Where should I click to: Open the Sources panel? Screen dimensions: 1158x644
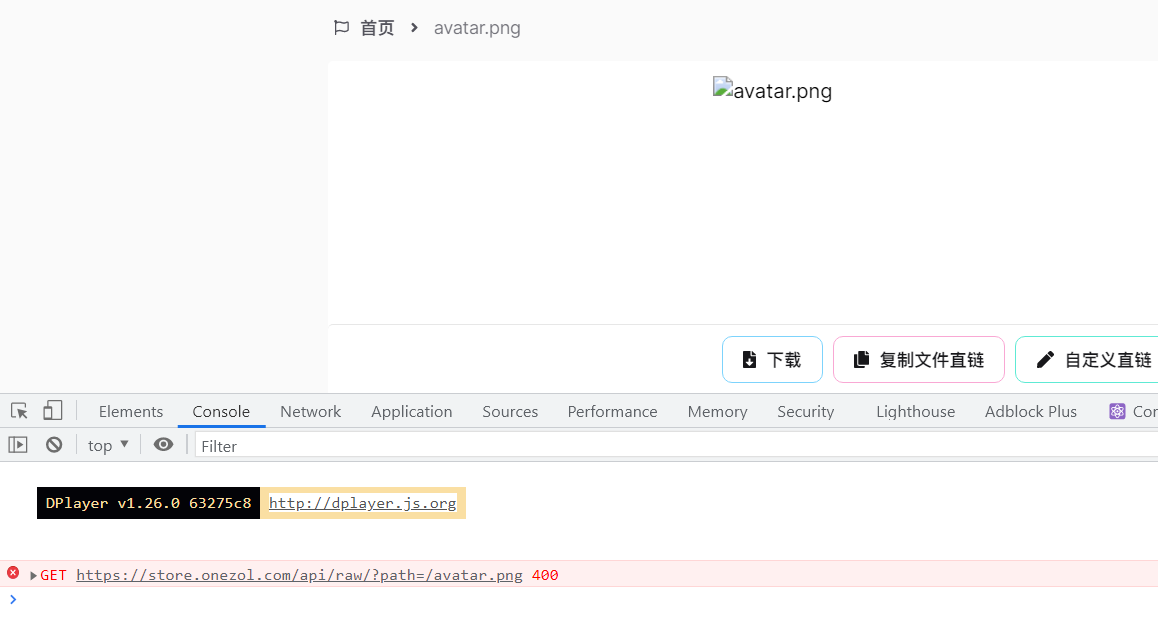click(510, 411)
